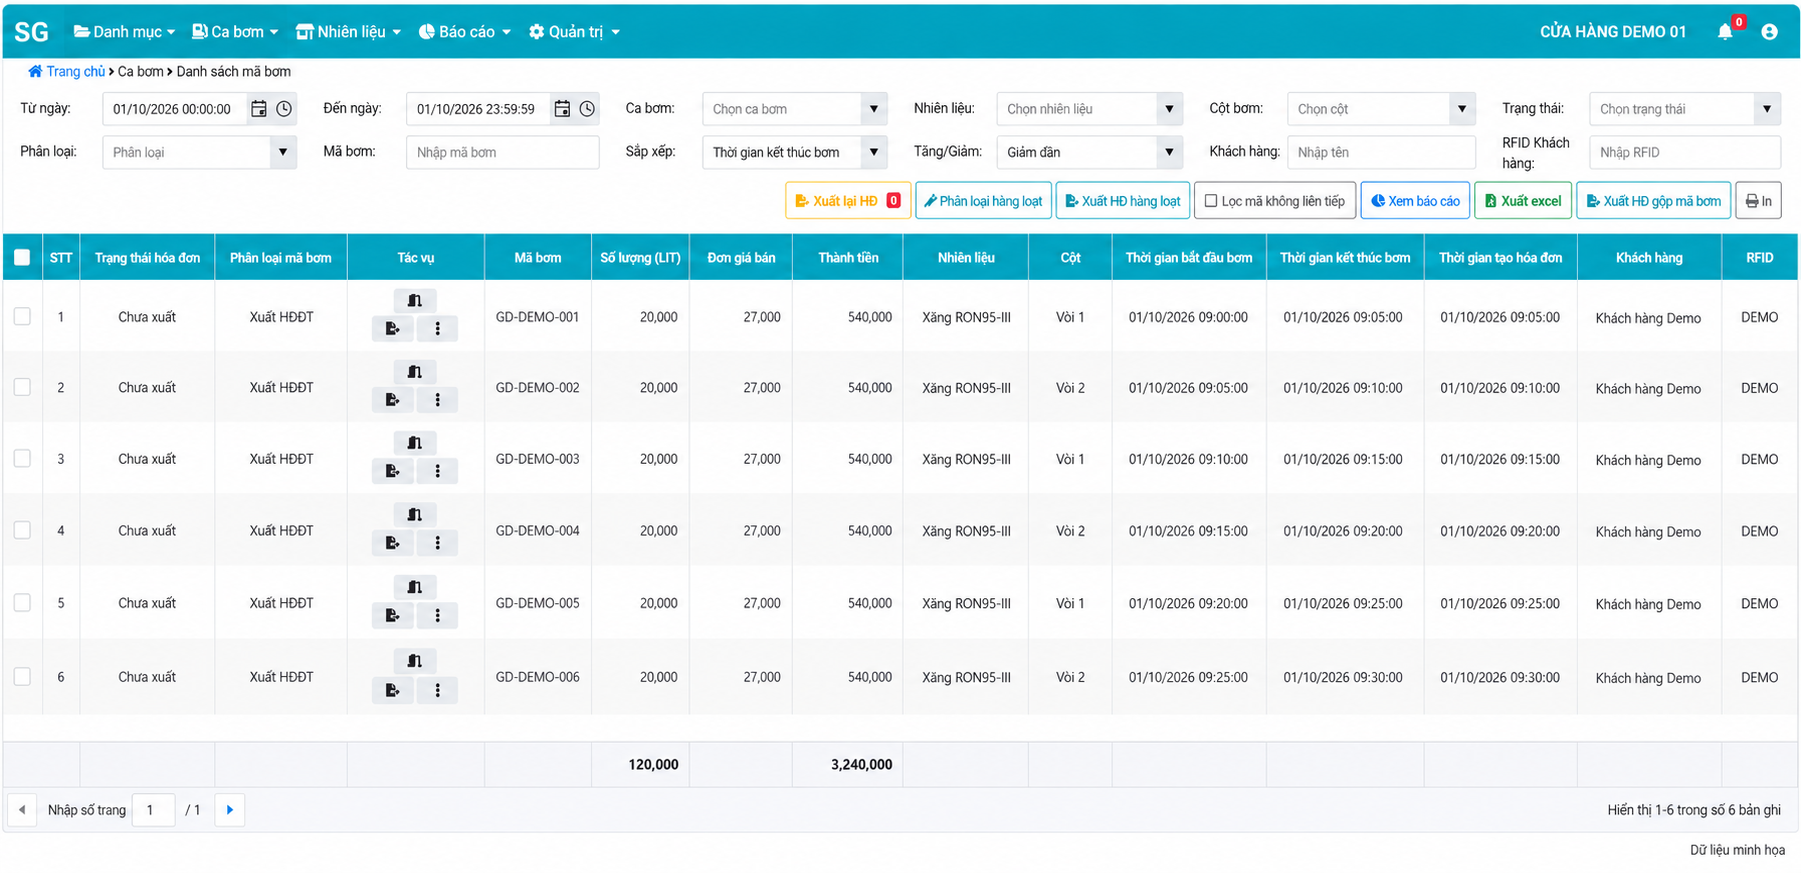The image size is (1801, 873).
Task: Click export invoice icon for GD-DEMO-002
Action: tap(392, 400)
